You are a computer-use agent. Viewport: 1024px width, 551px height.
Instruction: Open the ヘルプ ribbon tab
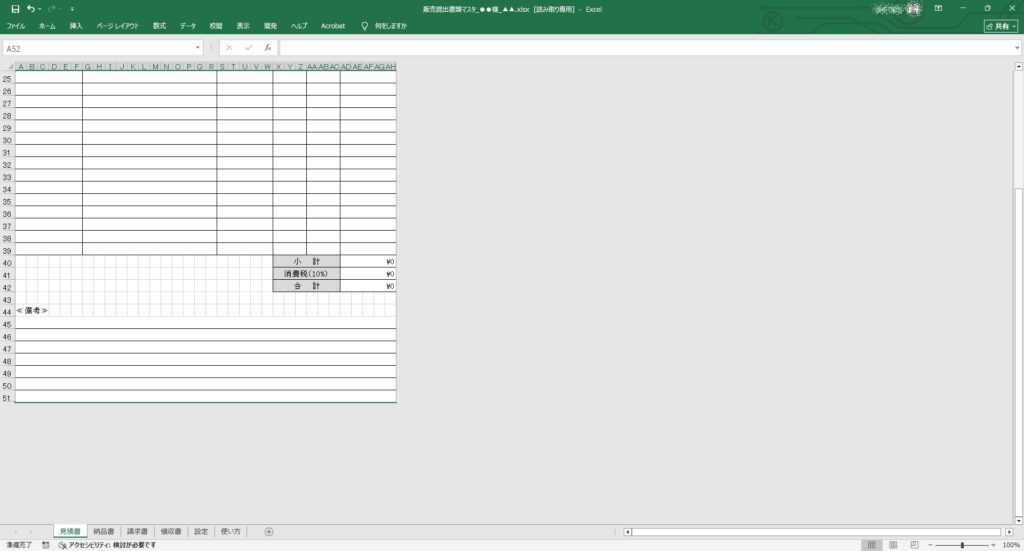[x=298, y=26]
